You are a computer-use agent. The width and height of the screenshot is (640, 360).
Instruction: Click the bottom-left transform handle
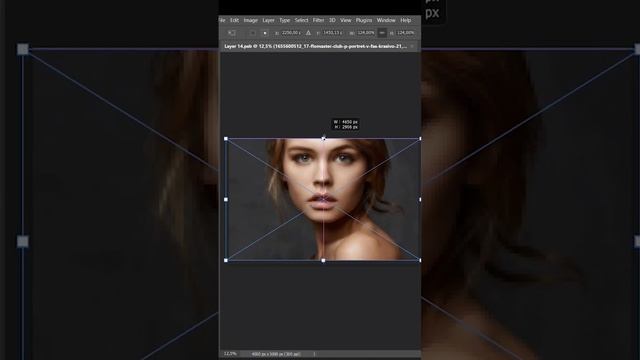tap(226, 260)
